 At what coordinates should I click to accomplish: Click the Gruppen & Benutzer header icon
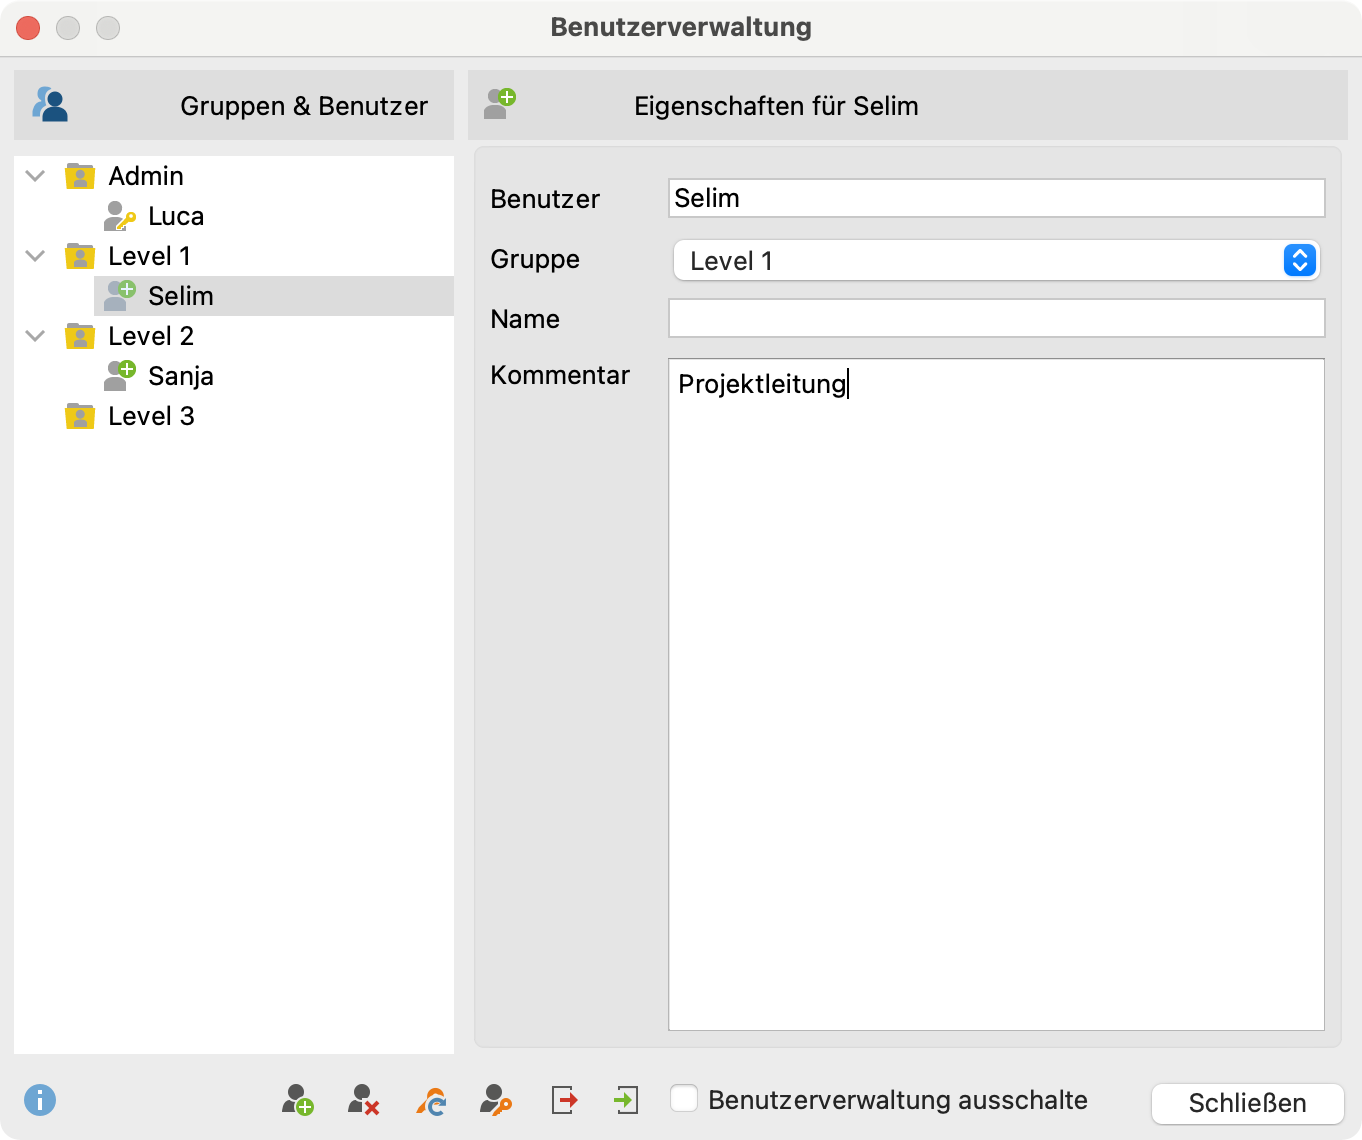(x=50, y=104)
